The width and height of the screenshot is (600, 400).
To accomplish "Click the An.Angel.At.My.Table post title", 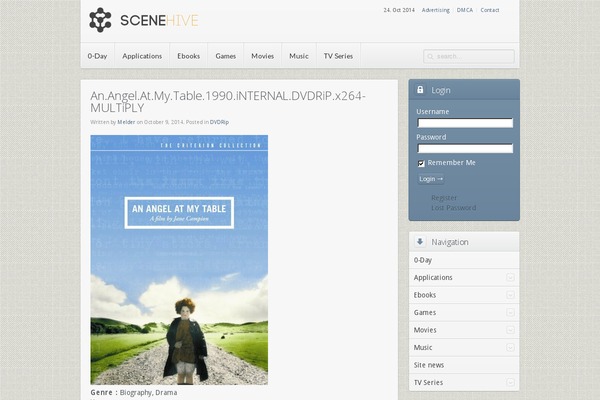I will [228, 101].
